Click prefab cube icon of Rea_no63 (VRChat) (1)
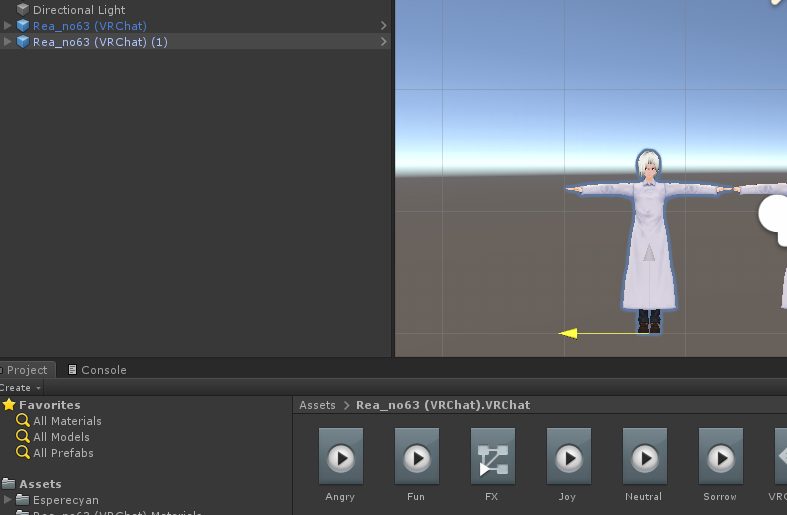Viewport: 787px width, 515px height. click(23, 42)
